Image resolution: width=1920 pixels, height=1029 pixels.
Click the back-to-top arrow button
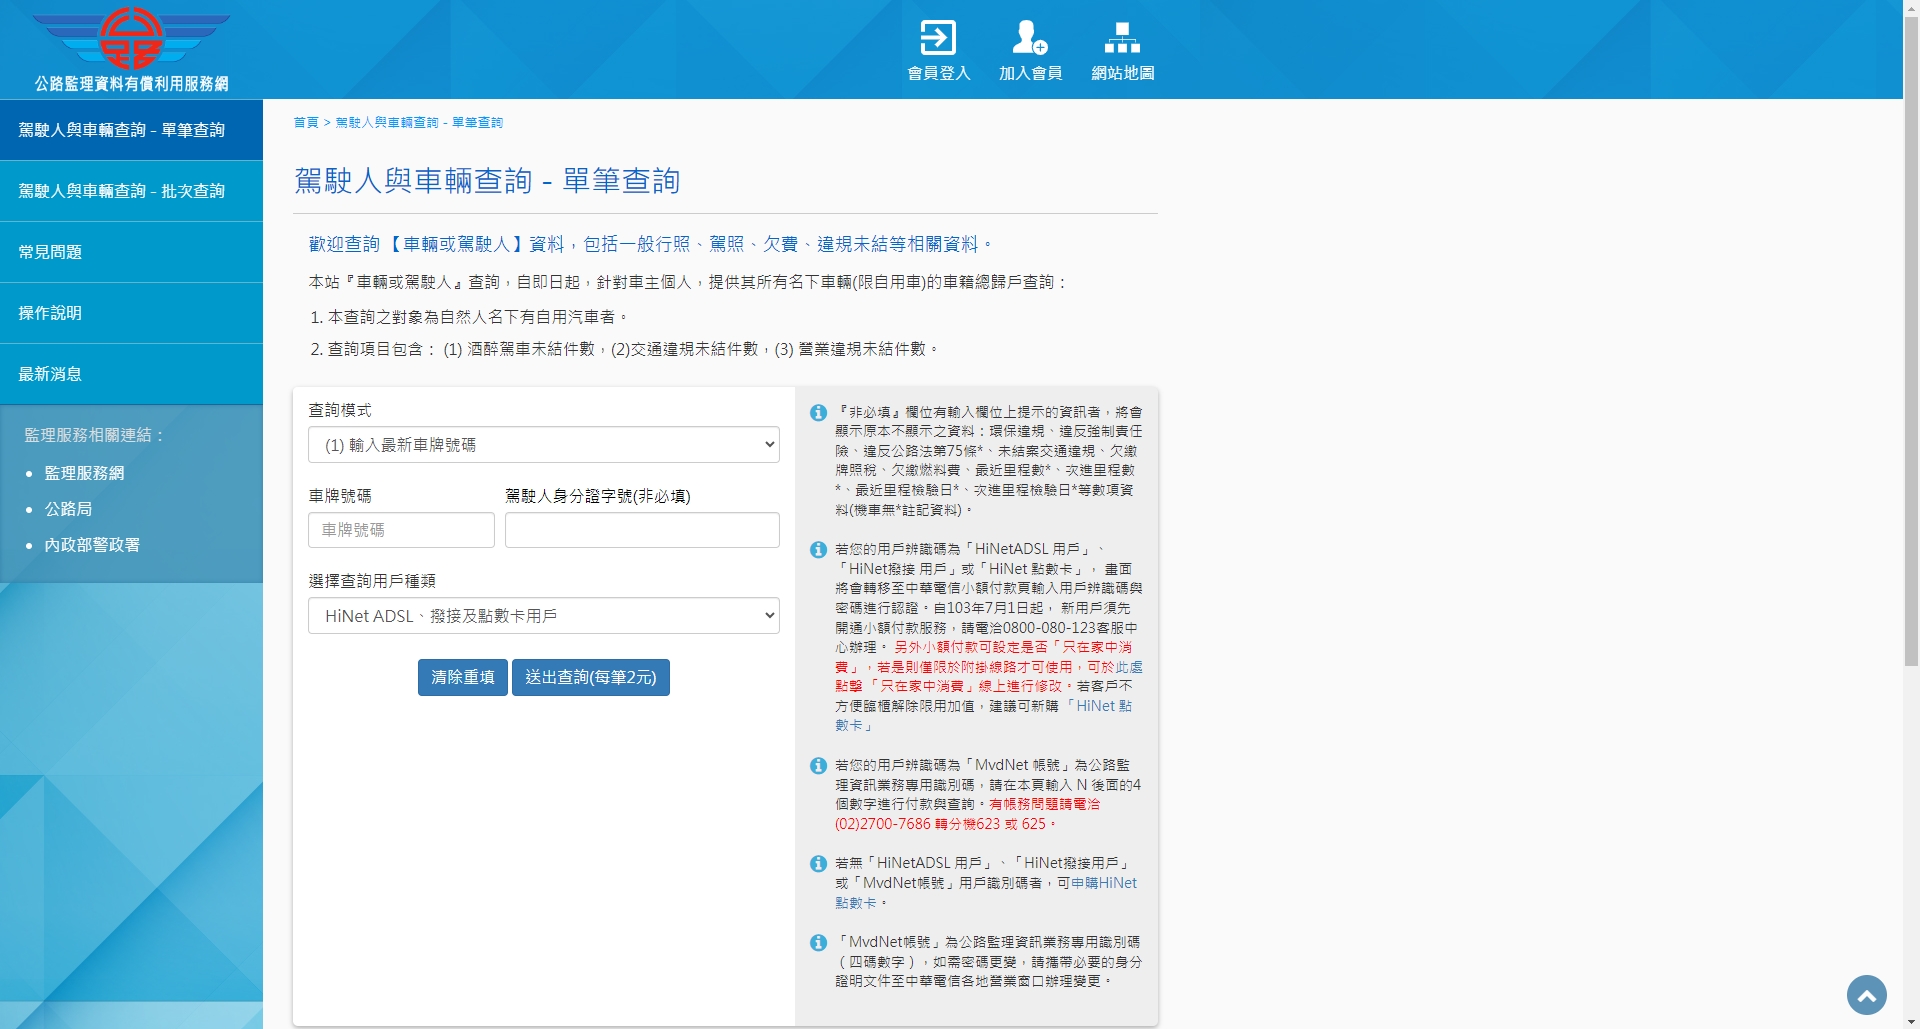tap(1866, 995)
